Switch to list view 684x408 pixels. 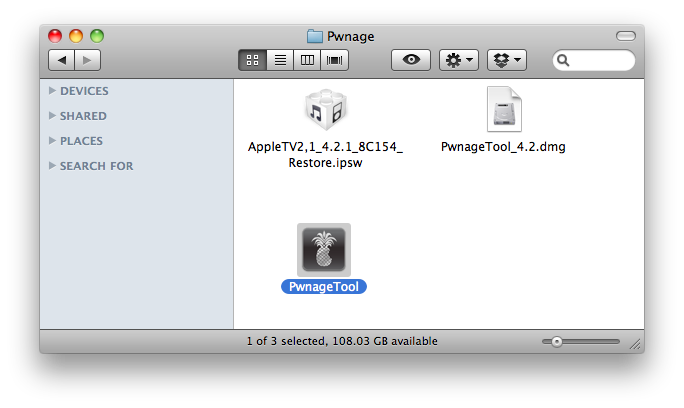[x=280, y=60]
